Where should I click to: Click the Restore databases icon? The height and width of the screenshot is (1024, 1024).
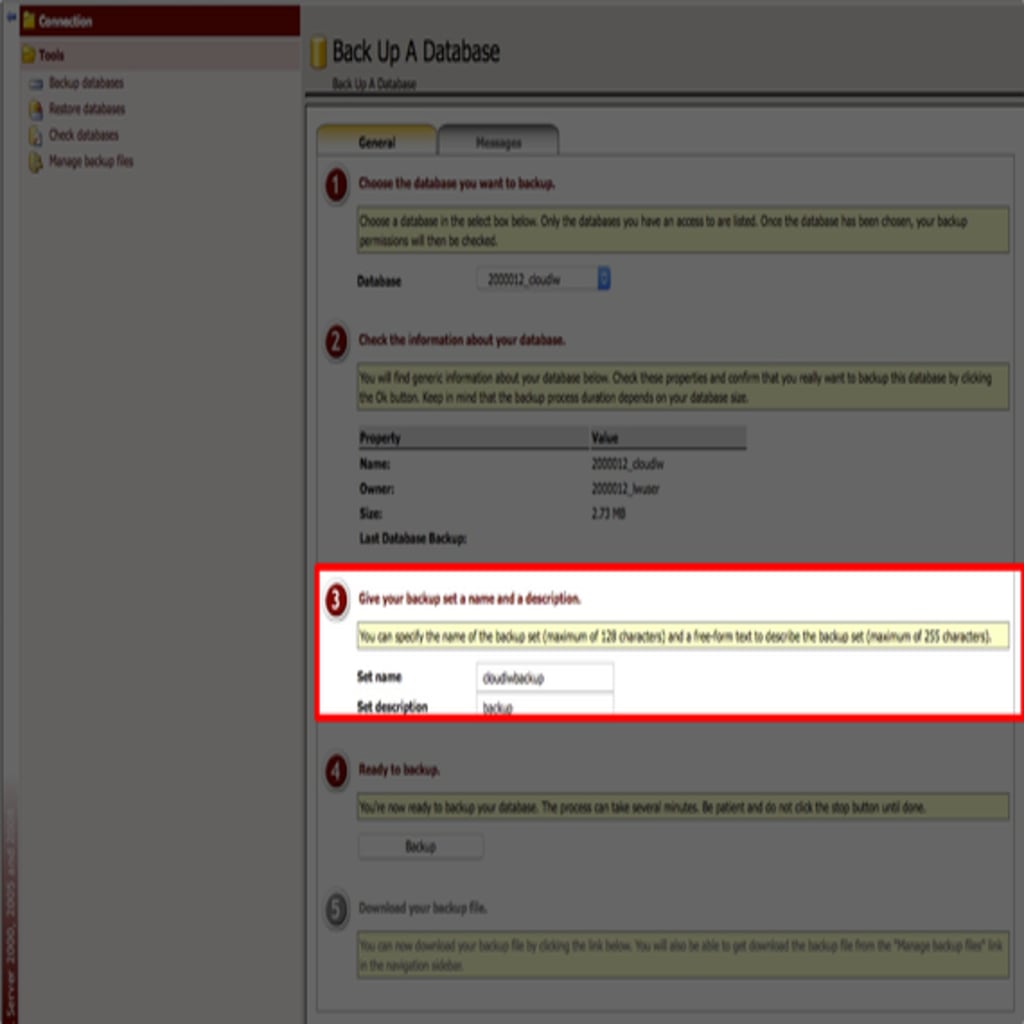[x=35, y=110]
